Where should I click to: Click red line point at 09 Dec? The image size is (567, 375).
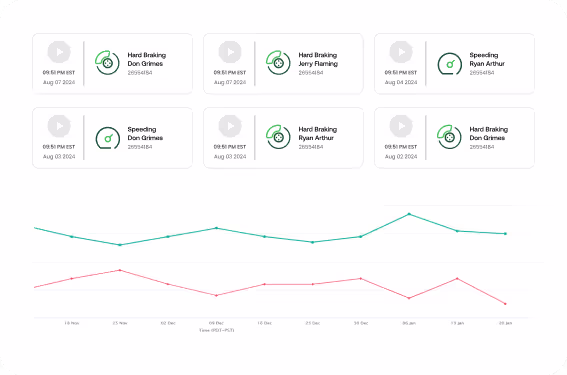click(217, 295)
